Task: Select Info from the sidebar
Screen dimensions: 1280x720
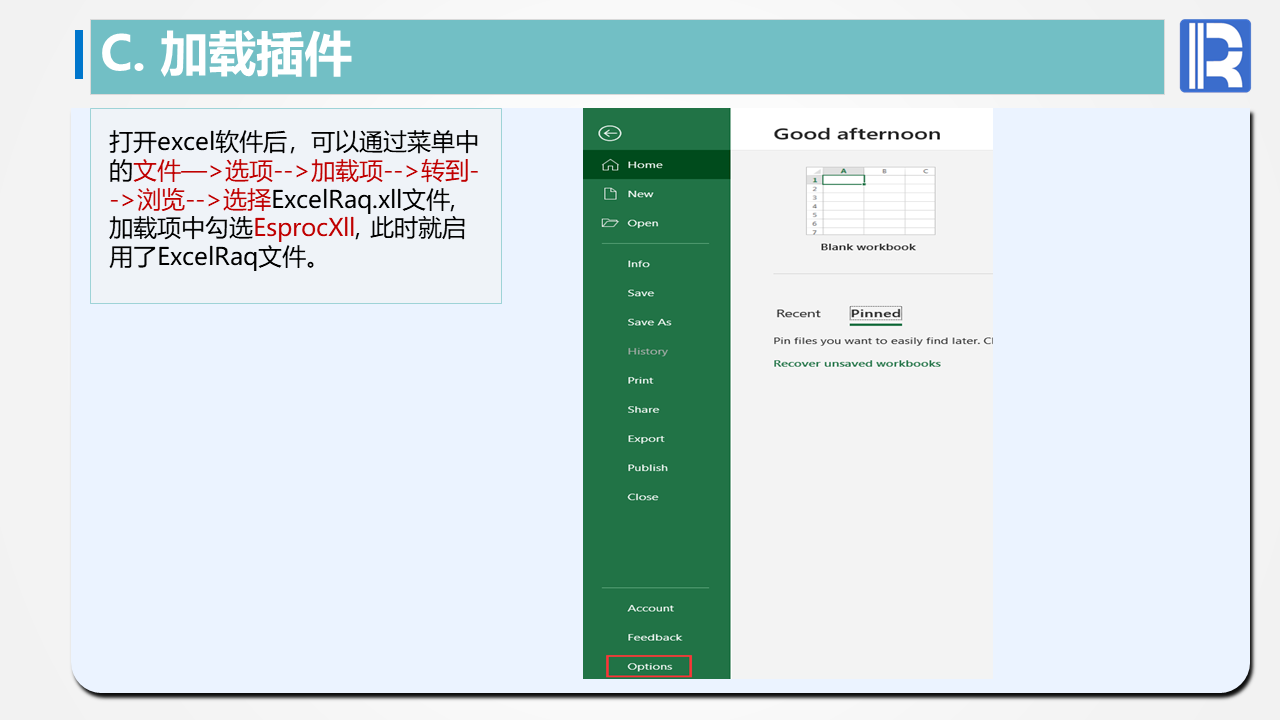Action: click(x=638, y=264)
